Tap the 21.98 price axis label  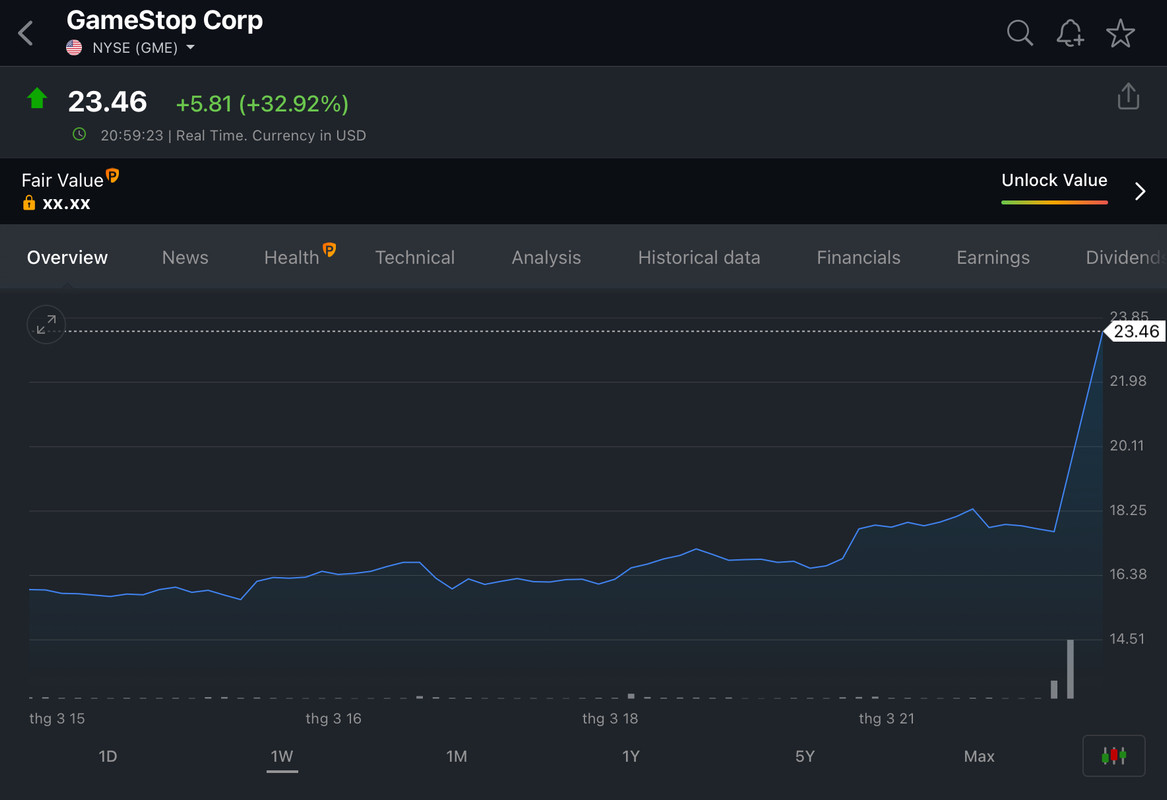click(x=1128, y=381)
